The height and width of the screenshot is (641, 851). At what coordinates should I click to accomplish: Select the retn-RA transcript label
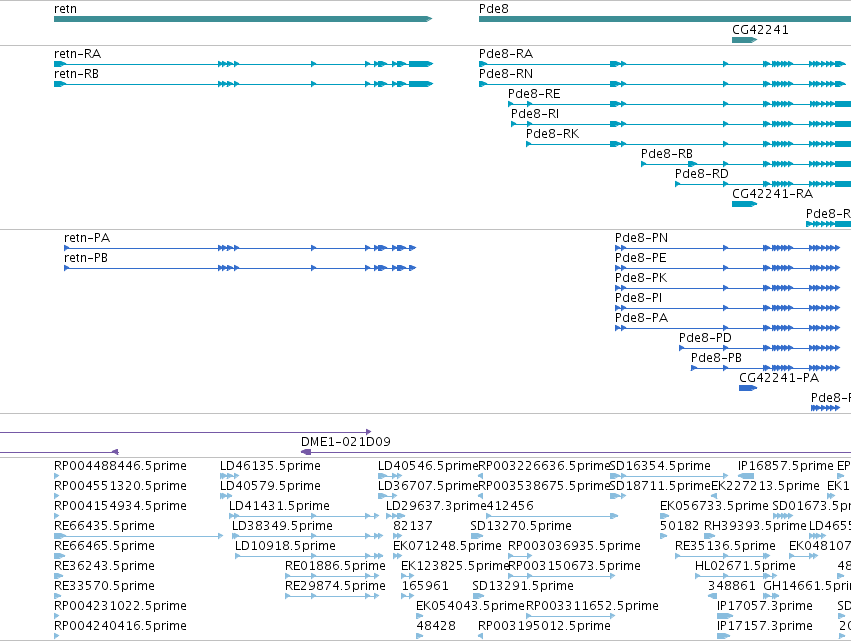78,54
